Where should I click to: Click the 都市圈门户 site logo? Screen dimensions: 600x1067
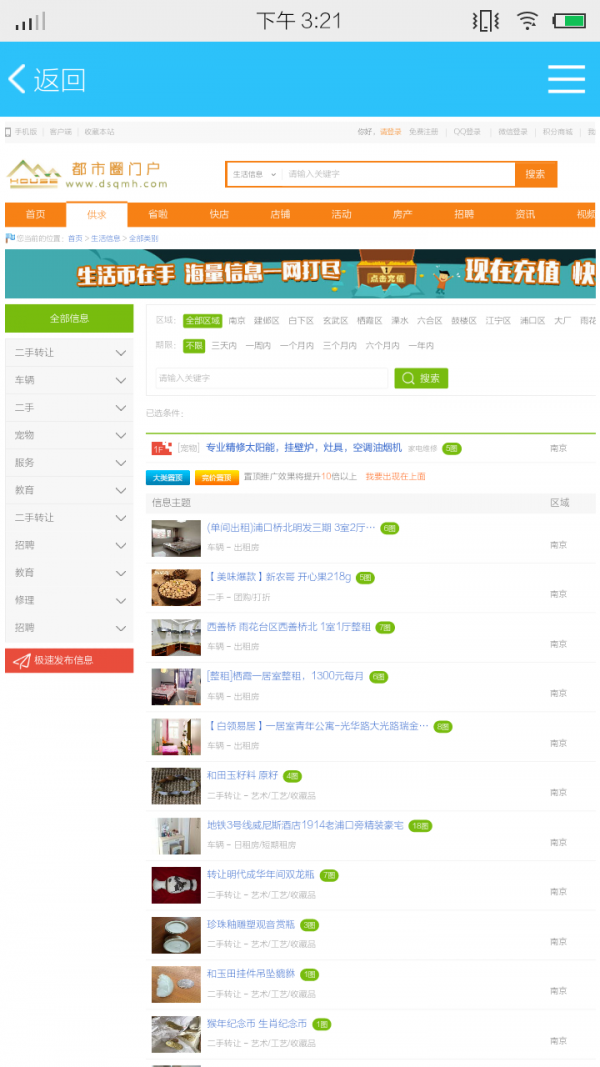click(x=87, y=174)
